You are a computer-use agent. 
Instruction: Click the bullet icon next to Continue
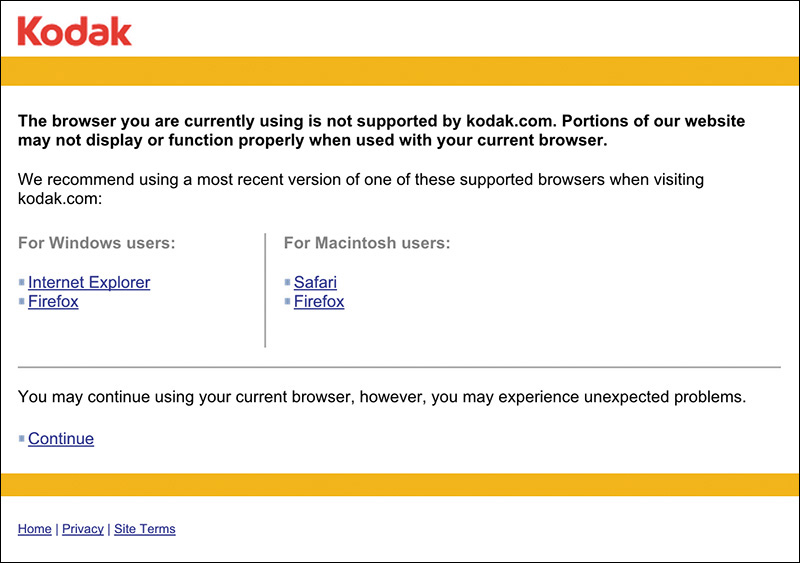point(22,439)
